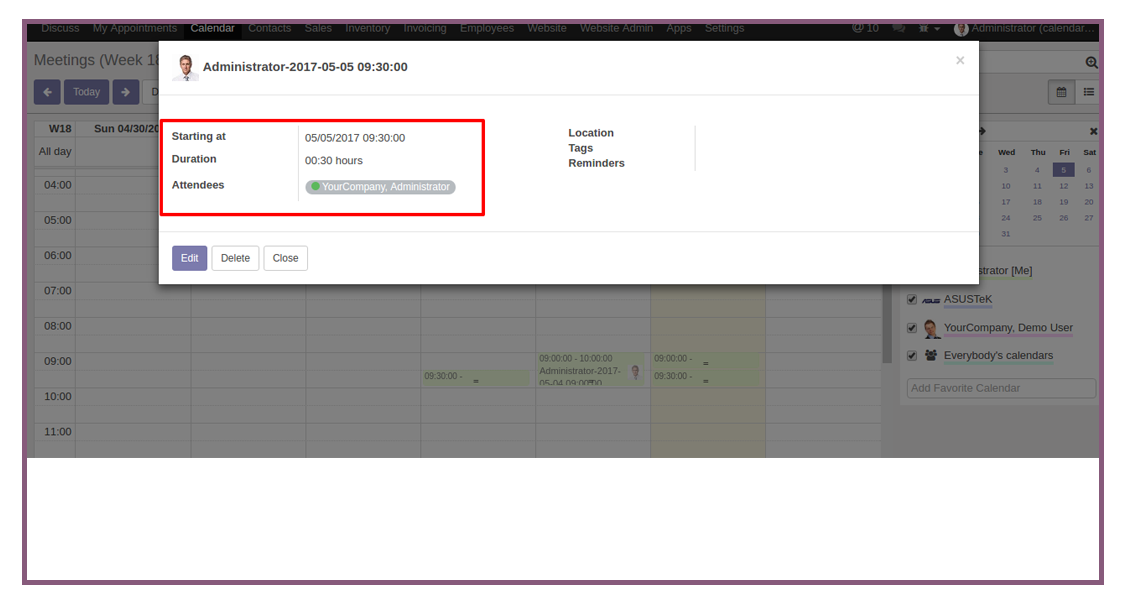Advance the mini calendar with its right arrow
This screenshot has height=607, width=1126.
pyautogui.click(x=982, y=131)
